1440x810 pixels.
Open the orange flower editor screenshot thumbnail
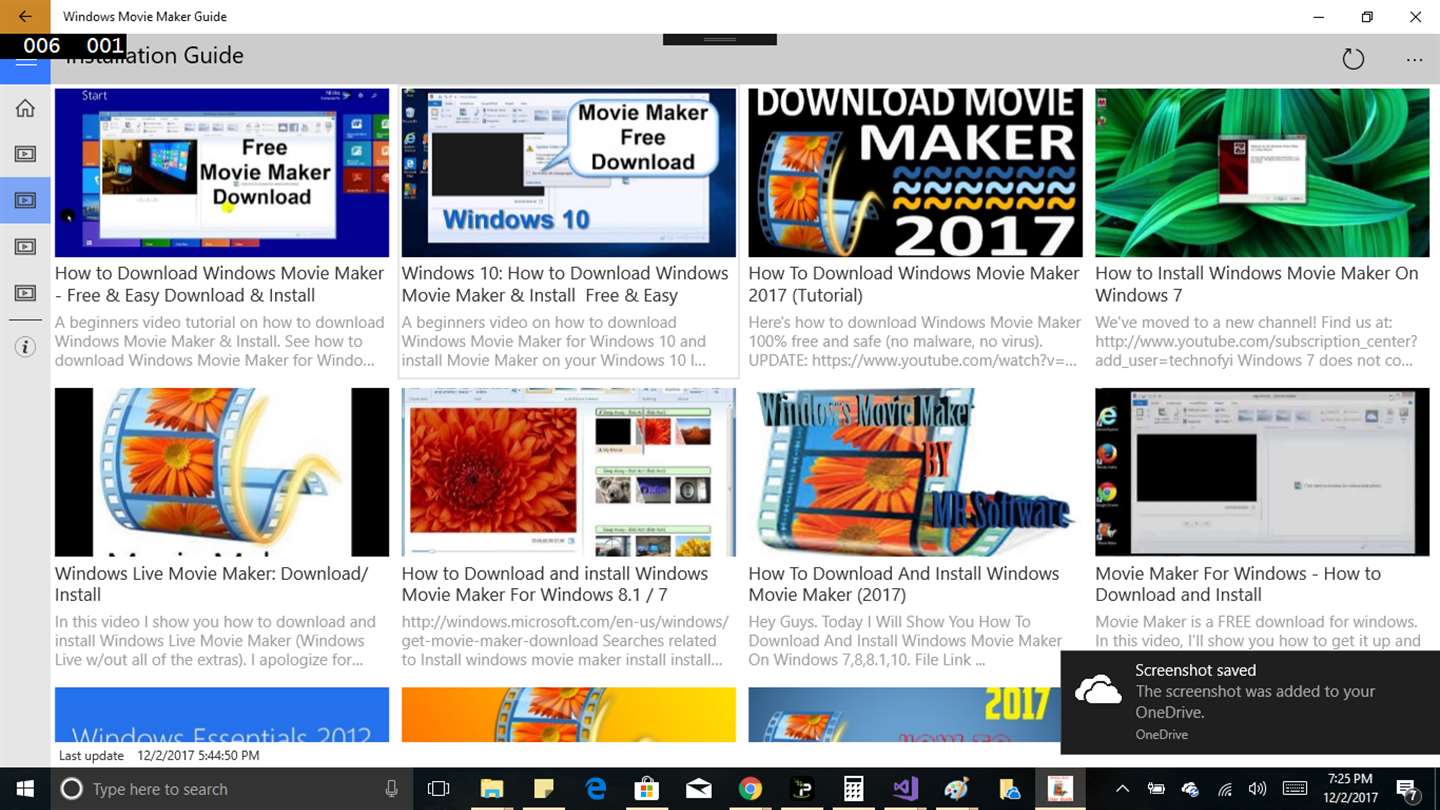[x=568, y=472]
